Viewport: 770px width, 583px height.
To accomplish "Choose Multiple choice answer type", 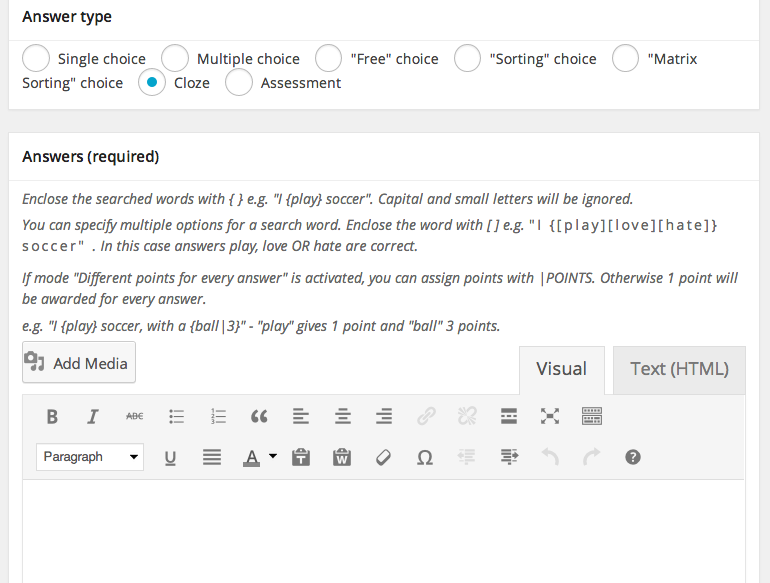I will (175, 58).
